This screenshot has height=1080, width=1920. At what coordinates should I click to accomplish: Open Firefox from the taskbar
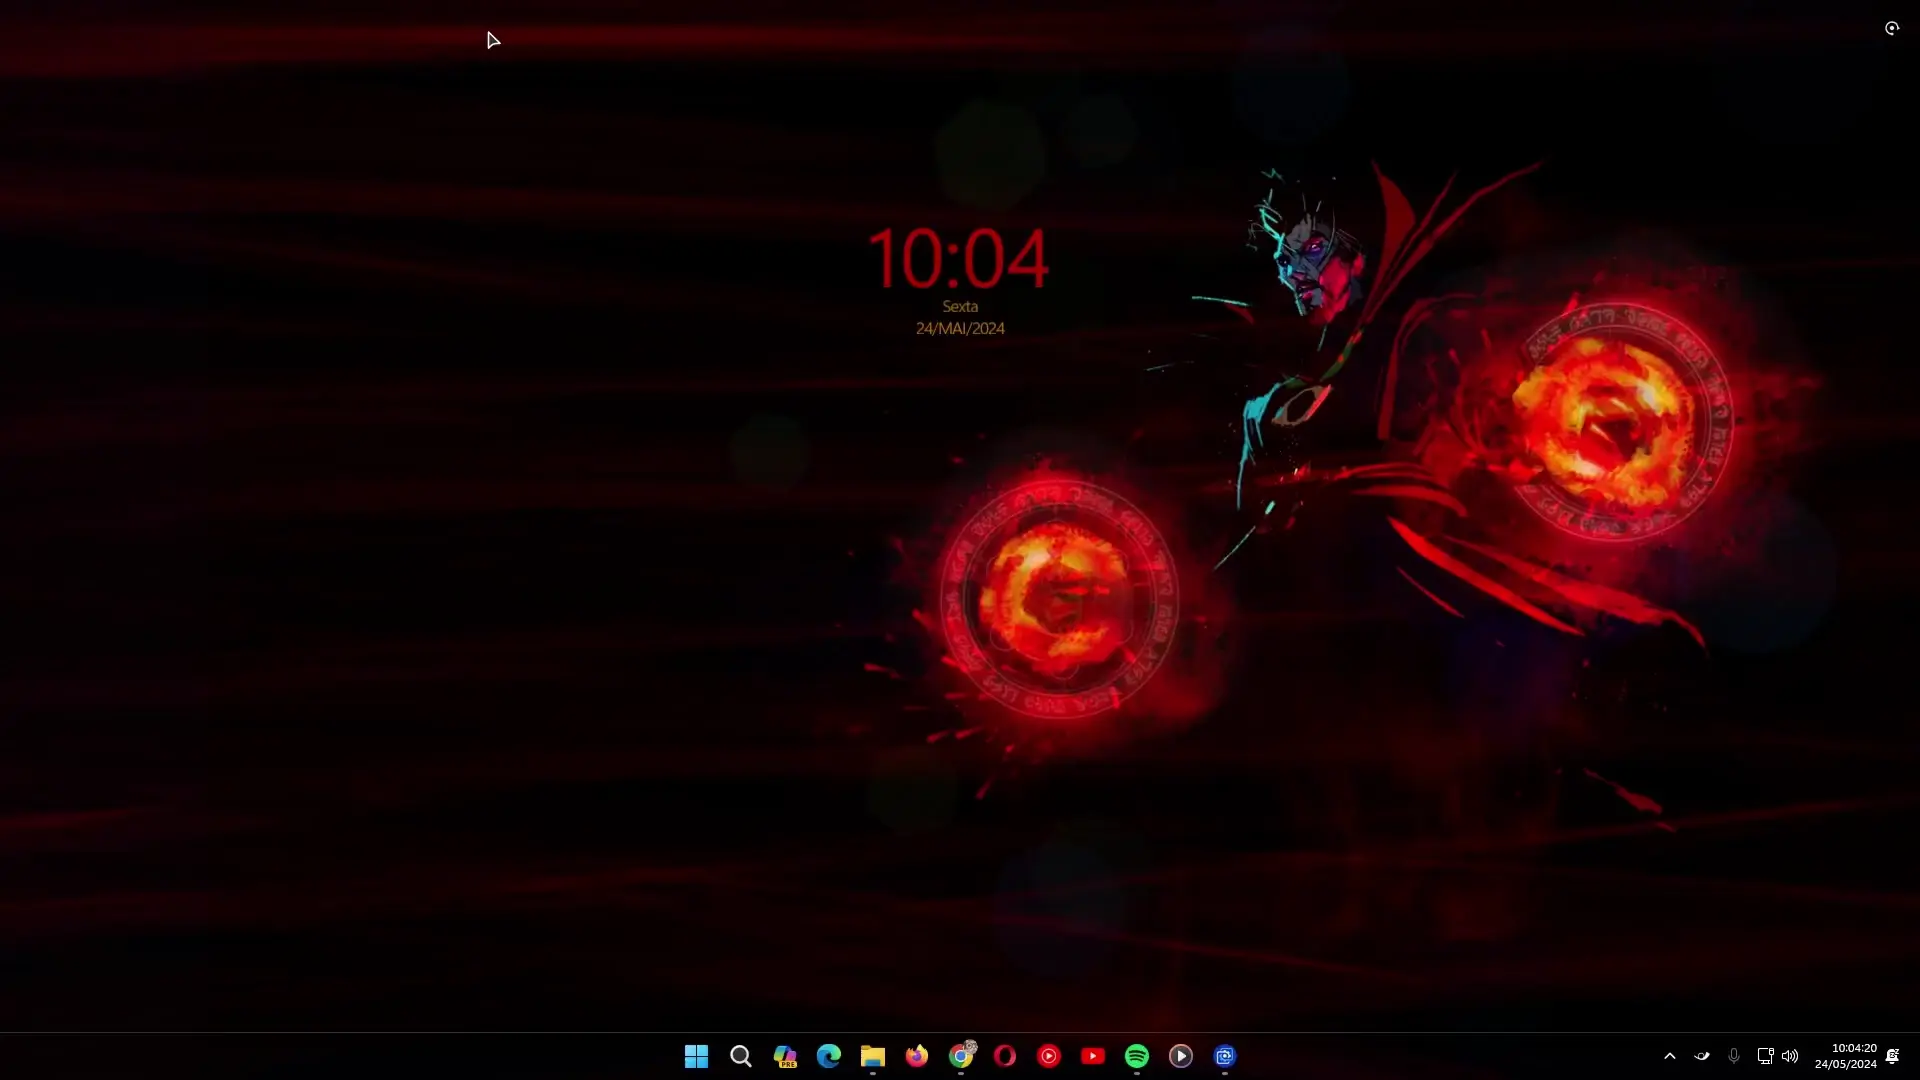pyautogui.click(x=917, y=1055)
